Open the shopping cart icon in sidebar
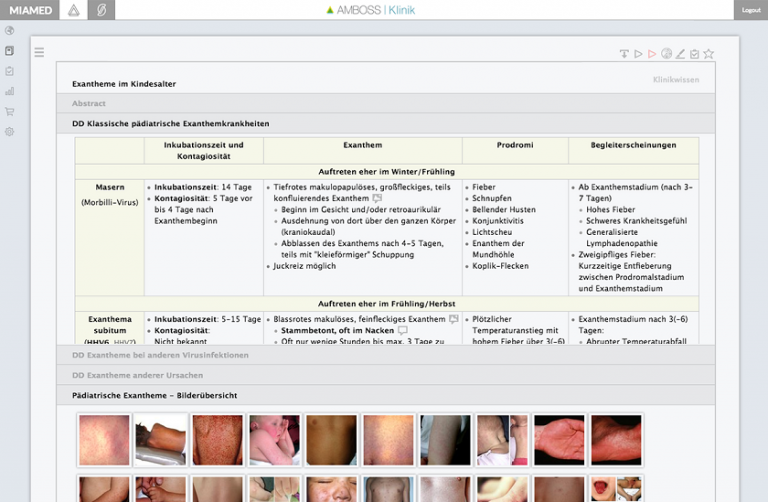 pos(10,111)
